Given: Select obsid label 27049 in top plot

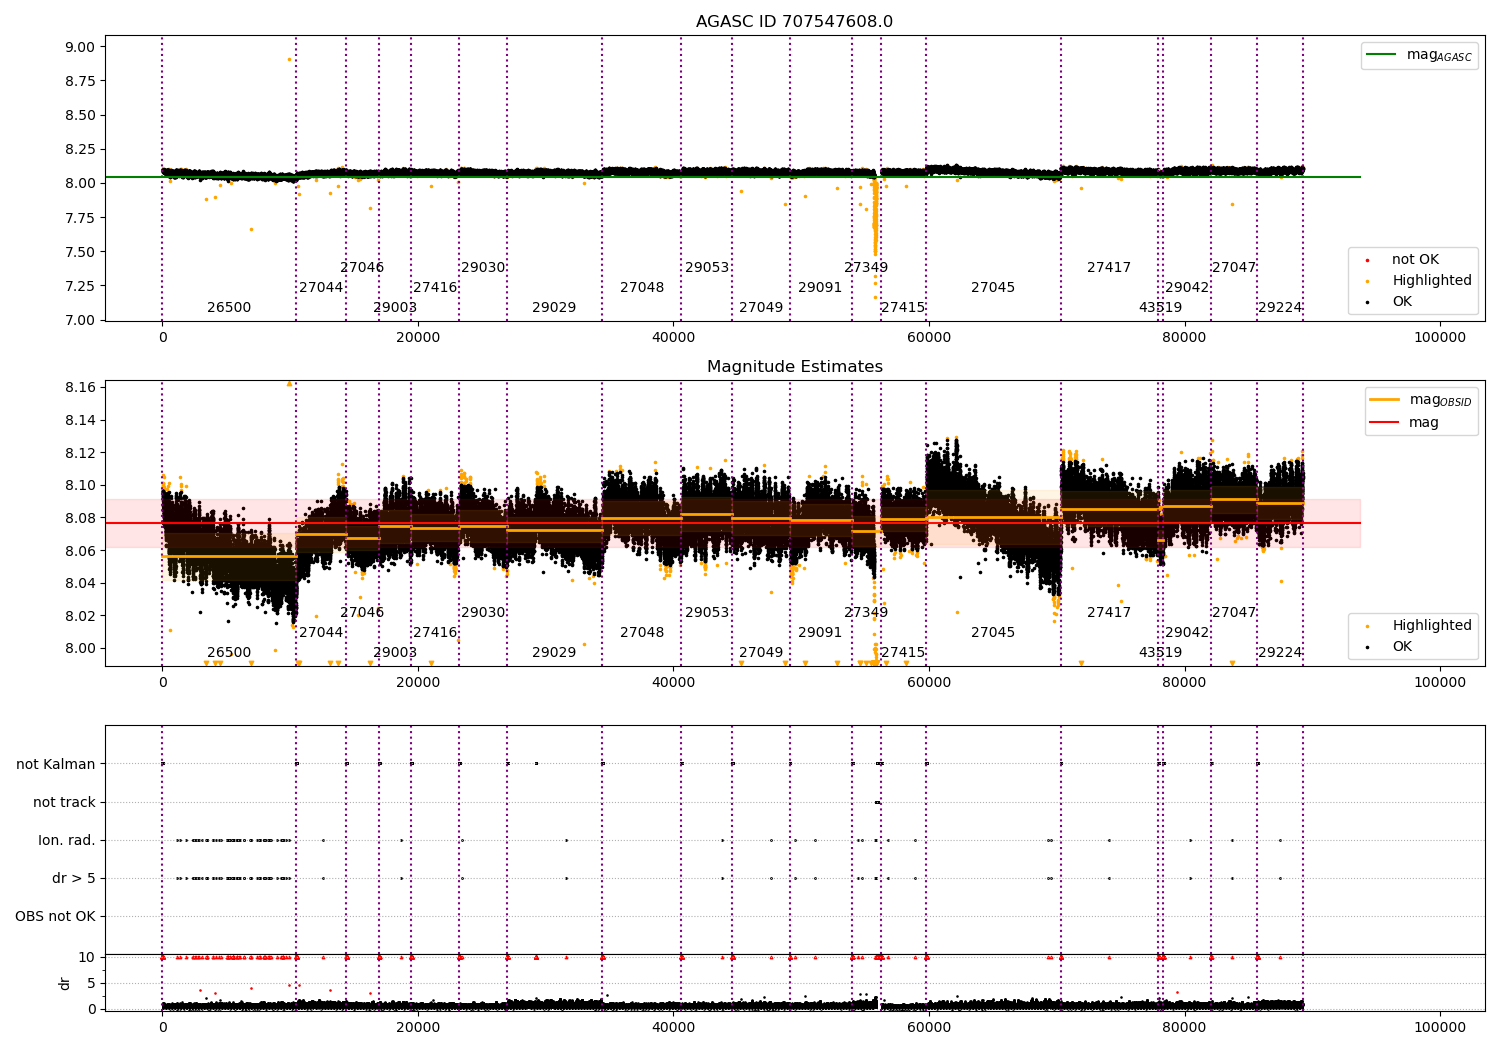Looking at the screenshot, I should click(x=761, y=308).
